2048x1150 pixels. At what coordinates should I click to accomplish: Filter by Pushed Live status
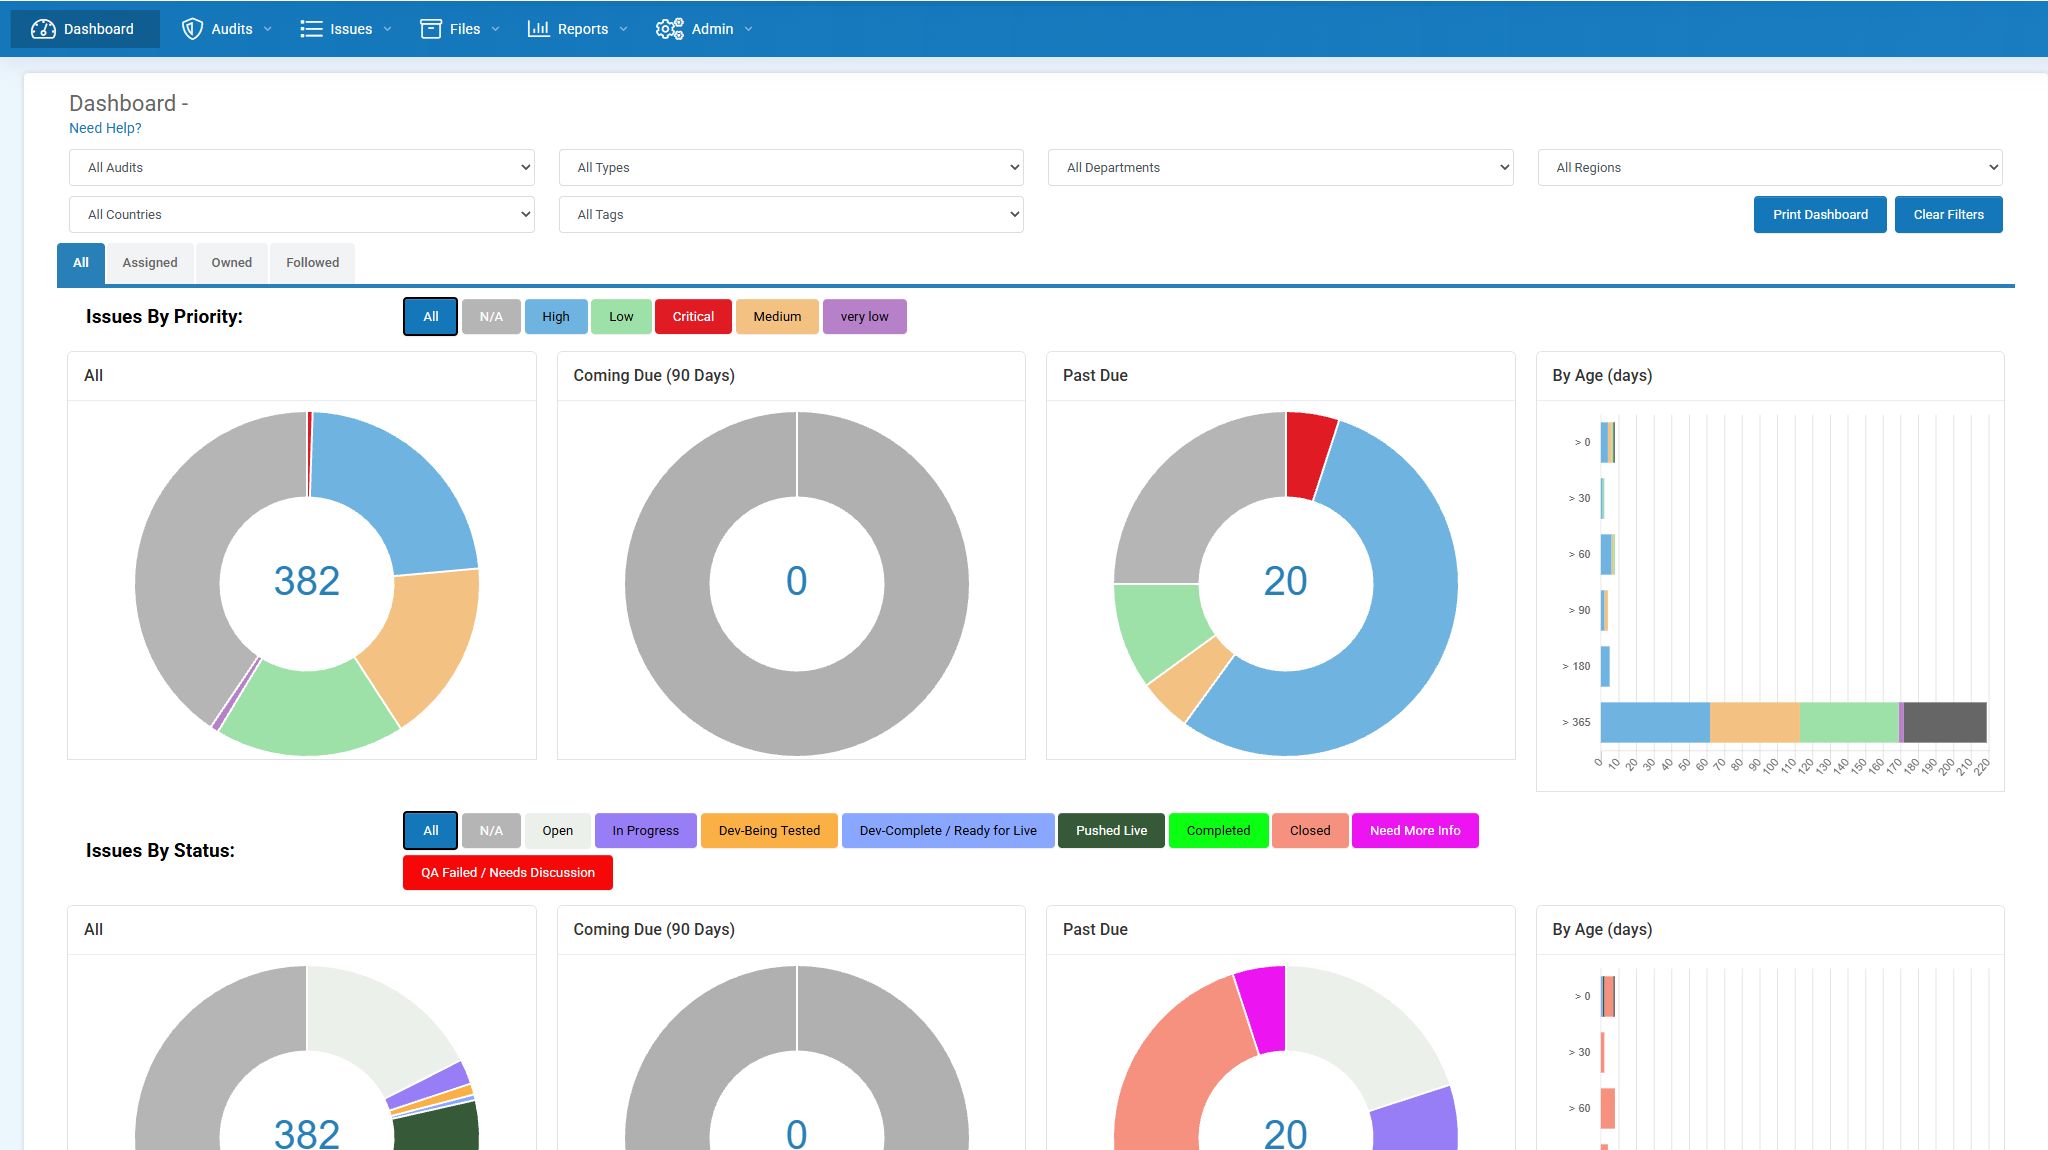[1111, 830]
